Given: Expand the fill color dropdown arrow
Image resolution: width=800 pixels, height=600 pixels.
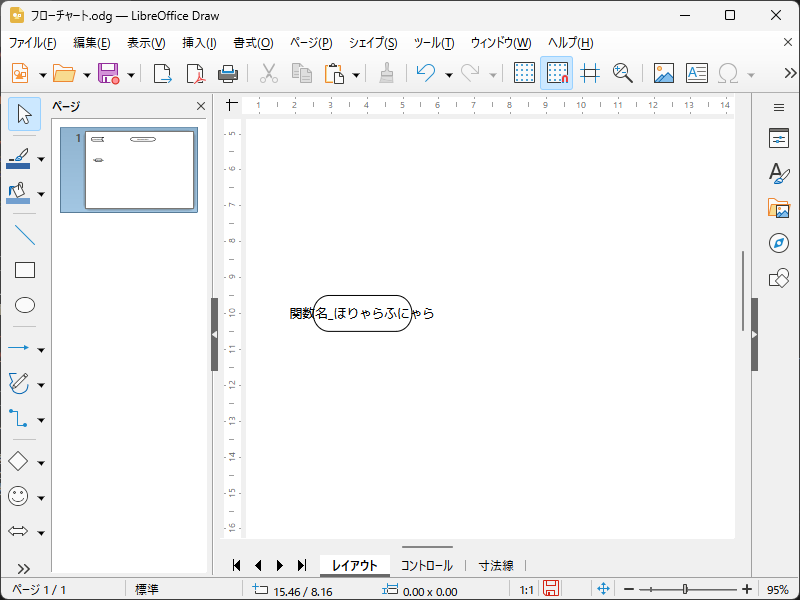Looking at the screenshot, I should [x=41, y=194].
